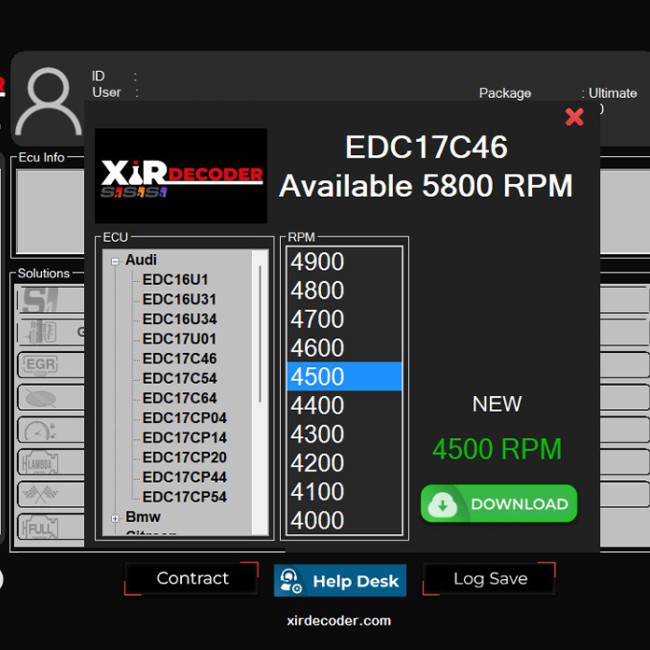Select EDC17CP14 in the ECU tree
Image resolution: width=650 pixels, height=650 pixels.
(184, 438)
